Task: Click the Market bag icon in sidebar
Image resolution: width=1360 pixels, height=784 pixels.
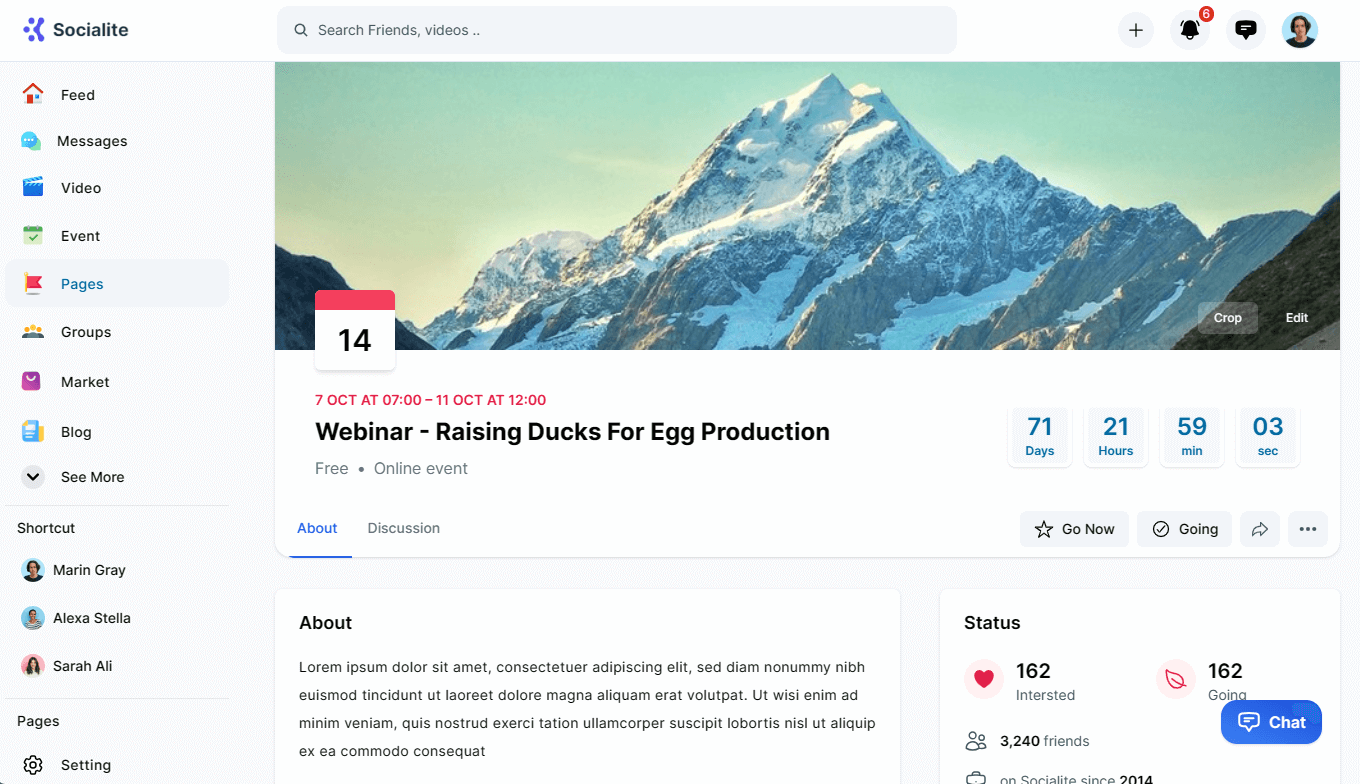Action: (x=33, y=381)
